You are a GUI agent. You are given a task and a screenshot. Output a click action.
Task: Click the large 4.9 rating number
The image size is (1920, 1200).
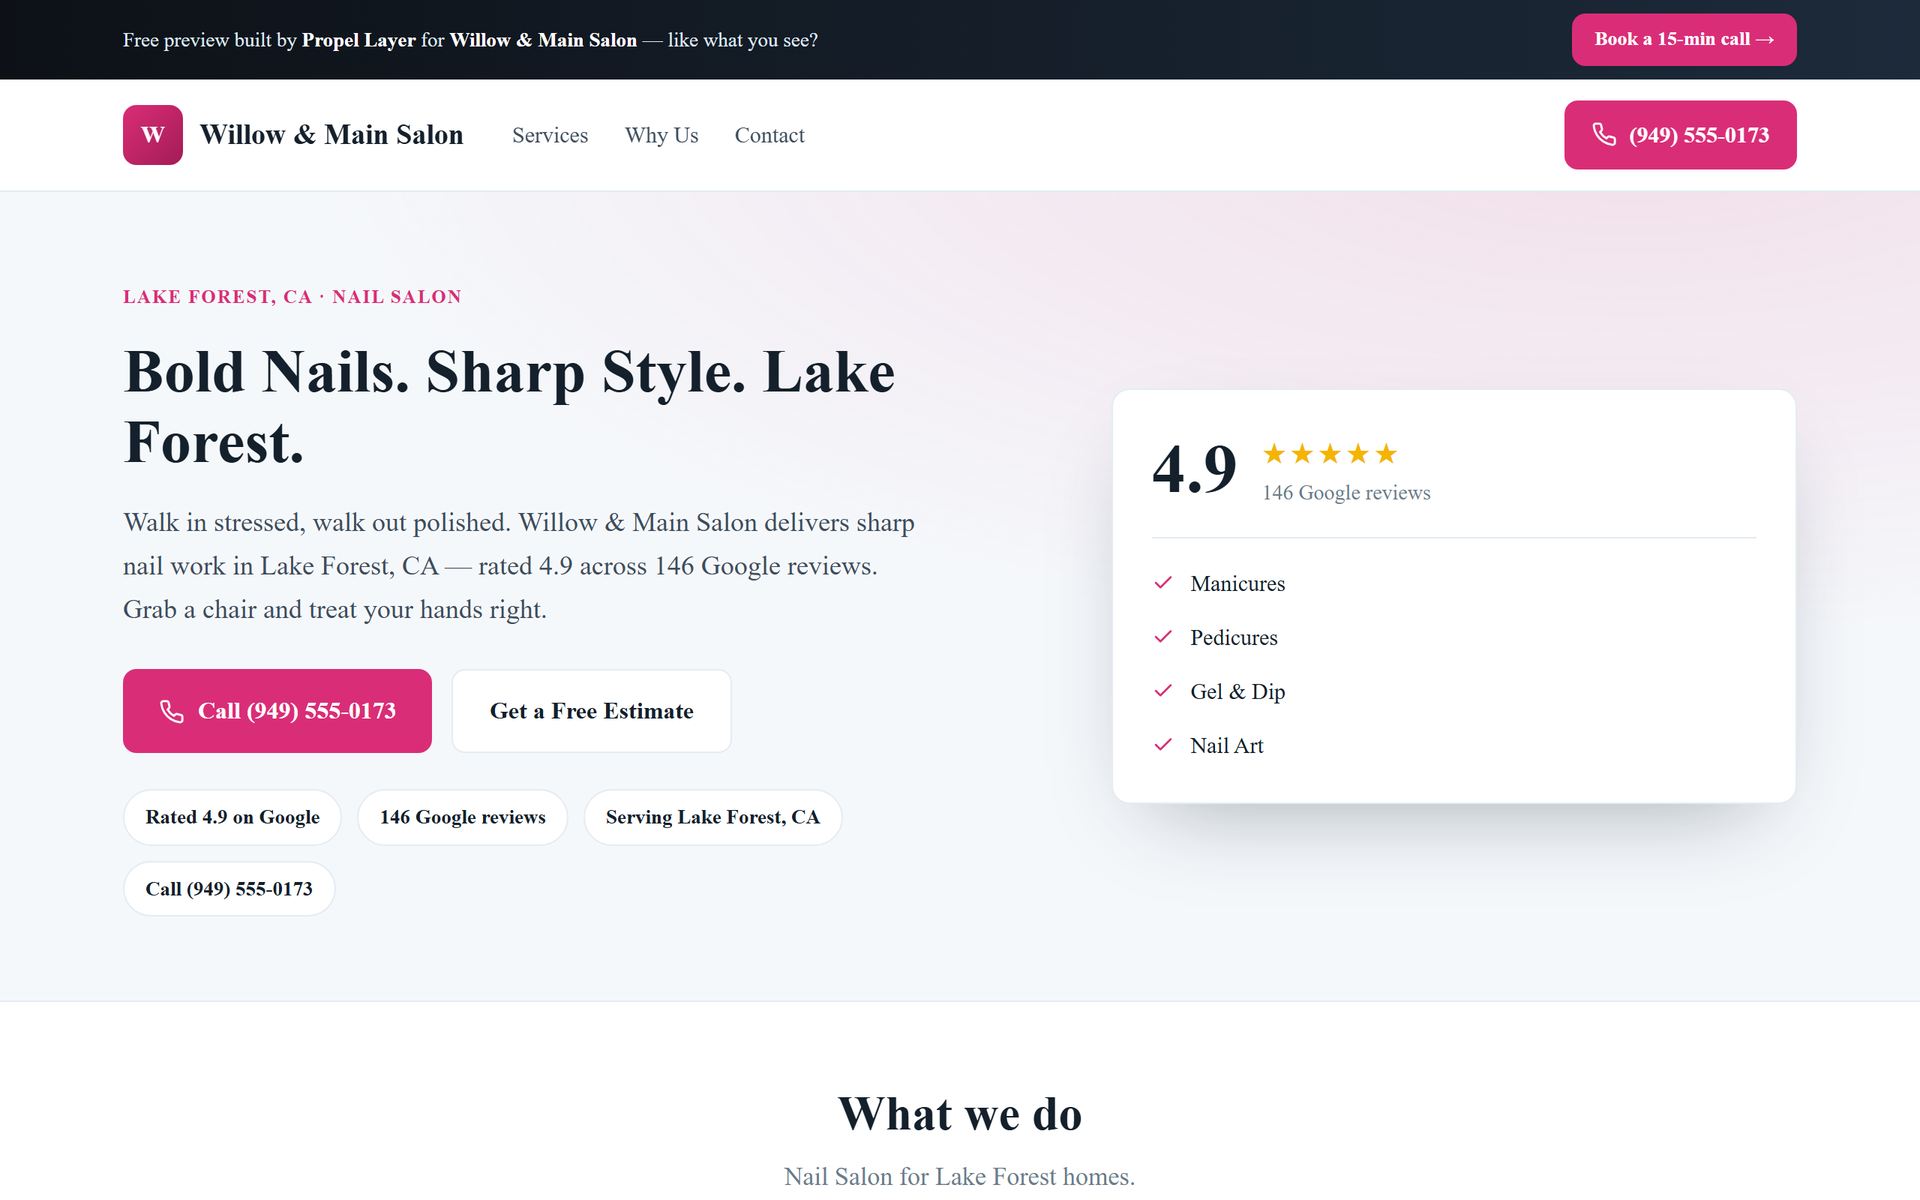coord(1194,468)
